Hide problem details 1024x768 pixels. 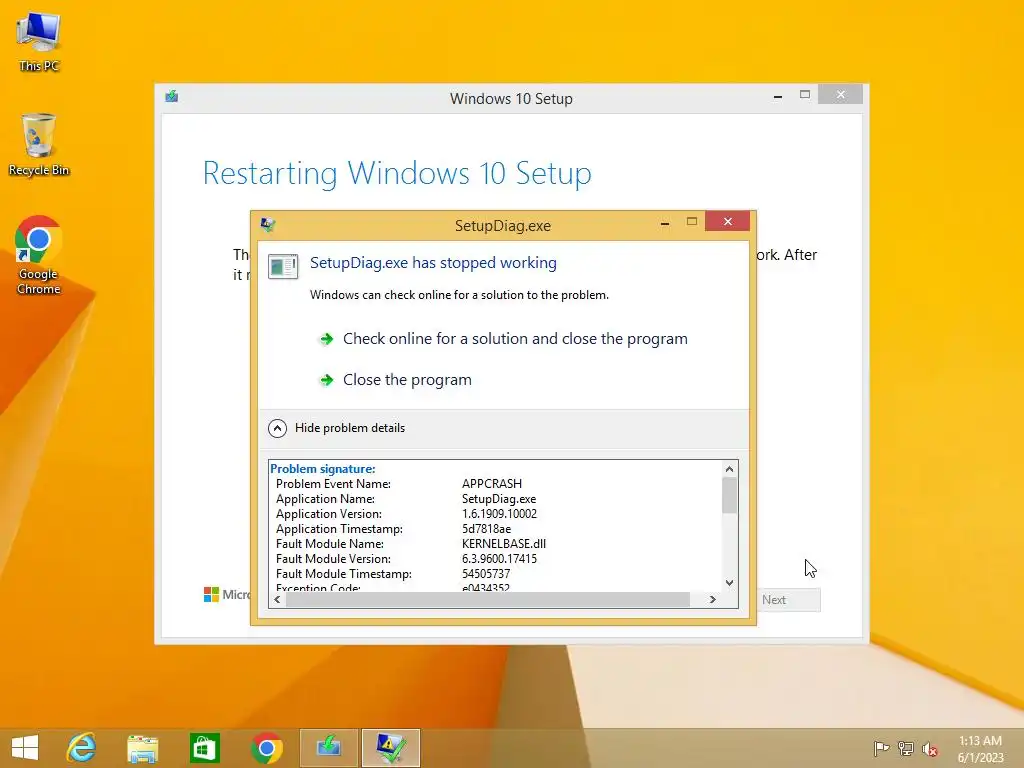point(337,428)
